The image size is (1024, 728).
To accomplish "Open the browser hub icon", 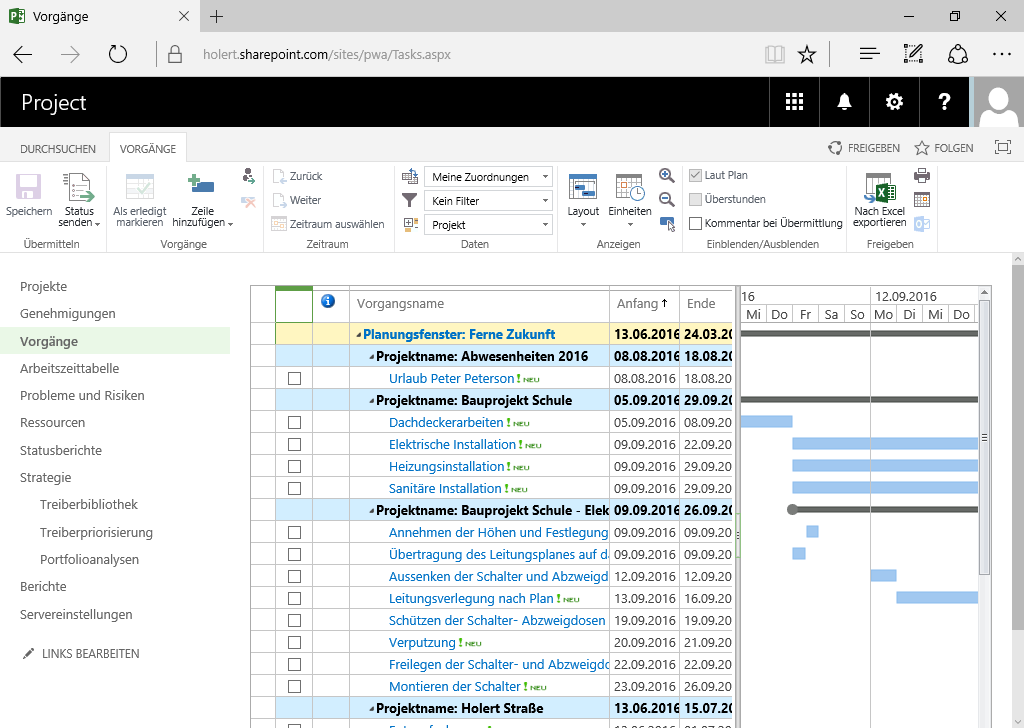I will point(869,54).
